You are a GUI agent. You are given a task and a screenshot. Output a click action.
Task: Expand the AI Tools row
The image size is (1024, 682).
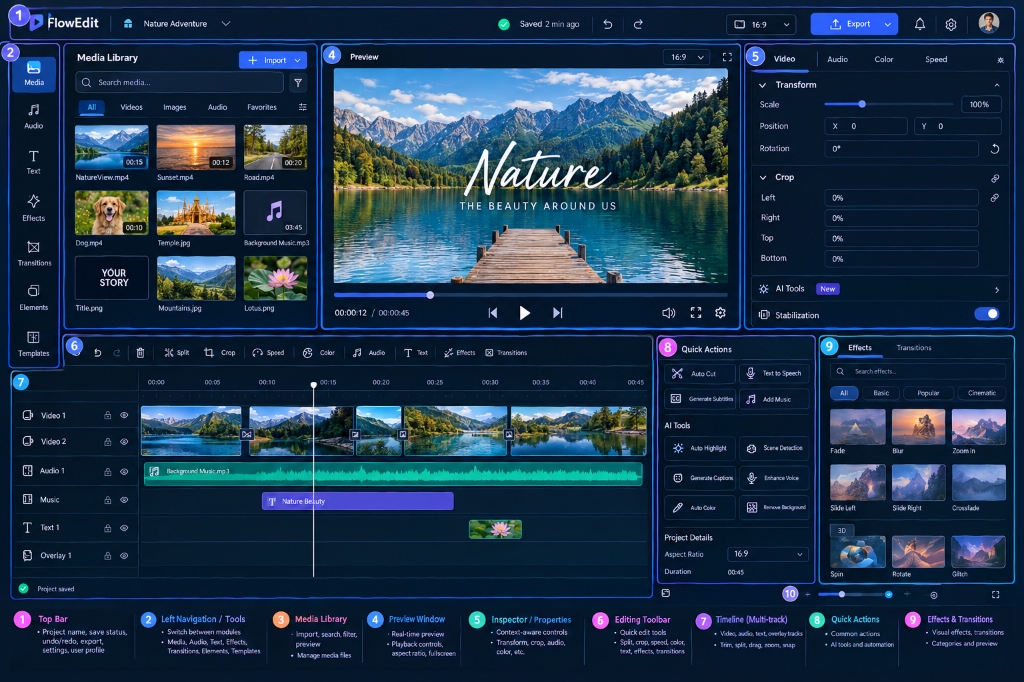[997, 289]
